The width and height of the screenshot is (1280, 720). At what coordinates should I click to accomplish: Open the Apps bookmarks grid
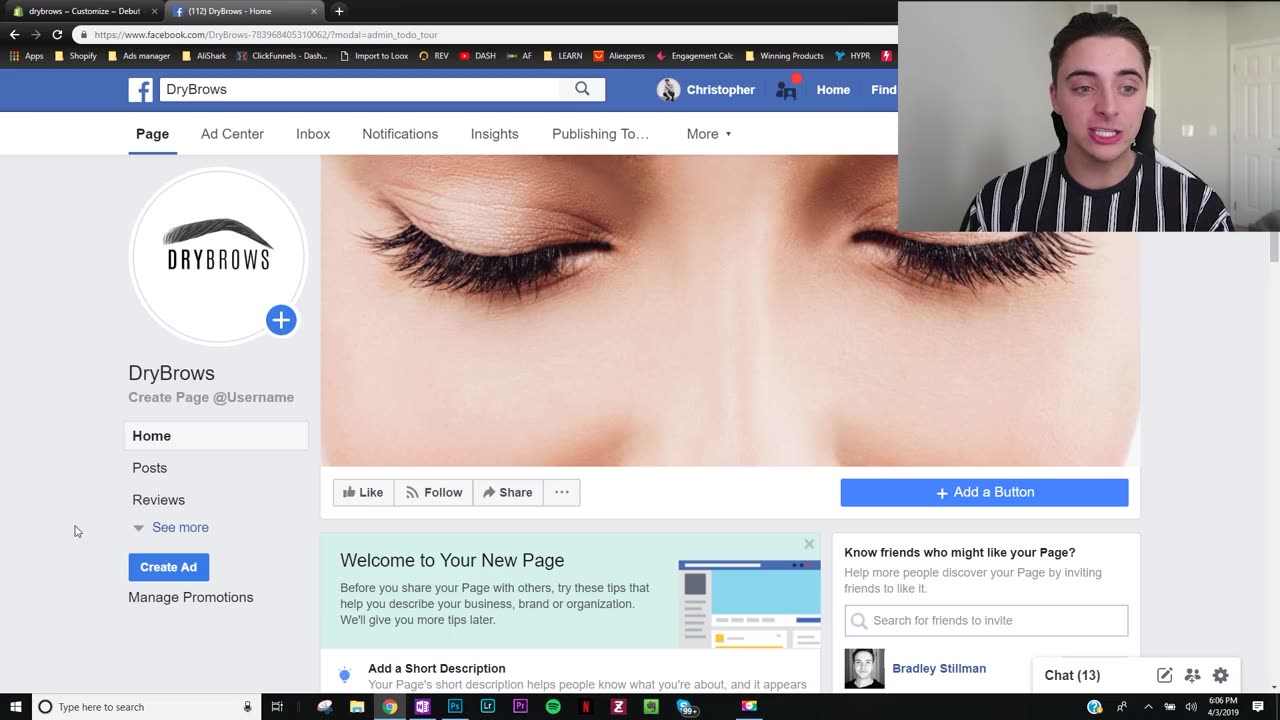[x=26, y=56]
